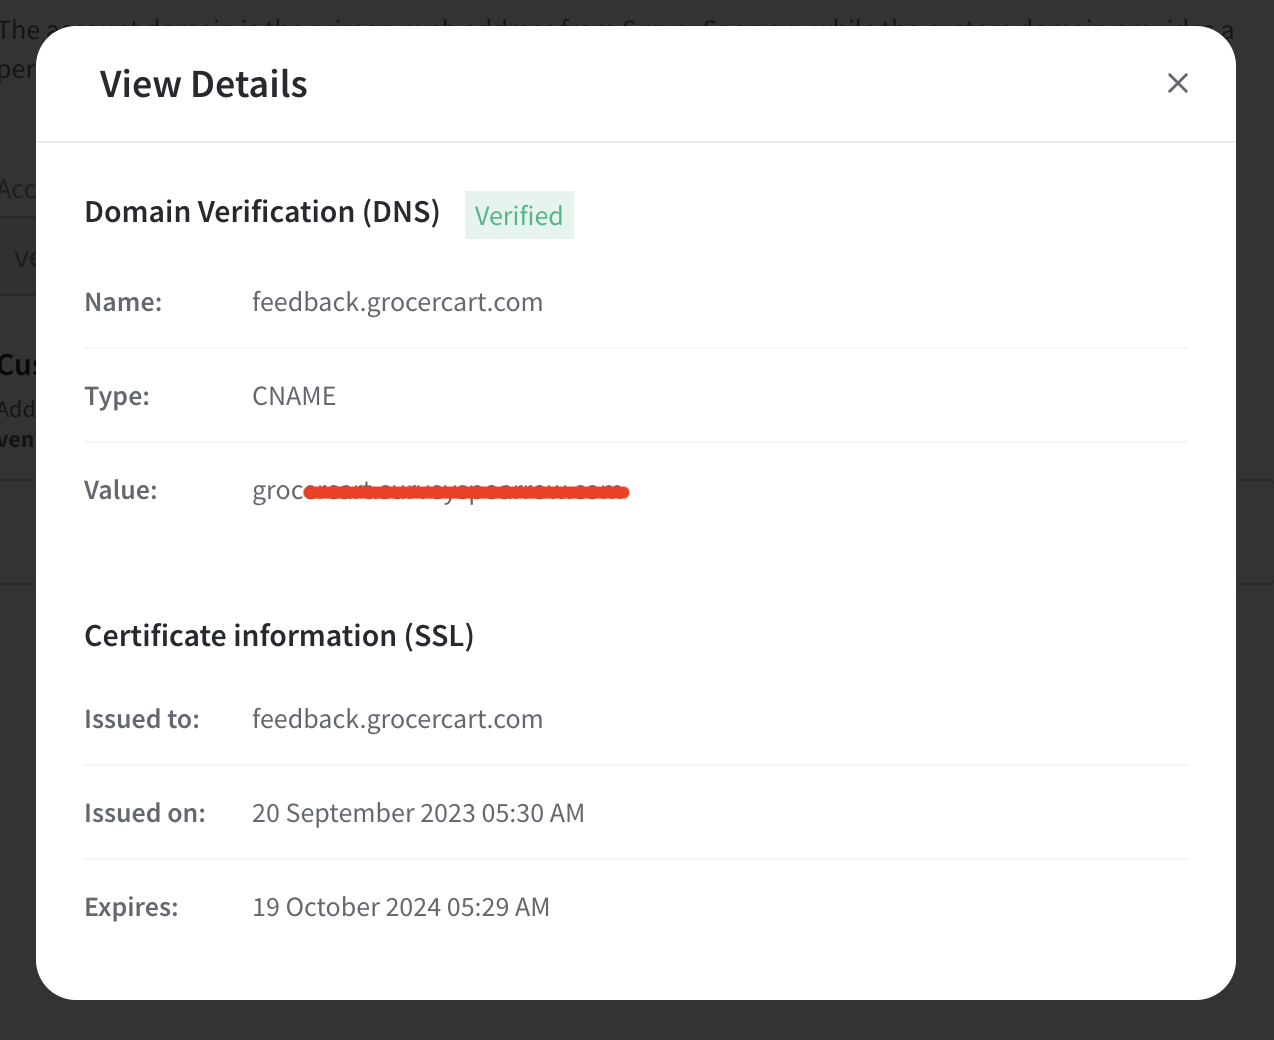Screen dimensions: 1274x1040
Task: Close the View Details dialog
Action: pyautogui.click(x=1178, y=83)
